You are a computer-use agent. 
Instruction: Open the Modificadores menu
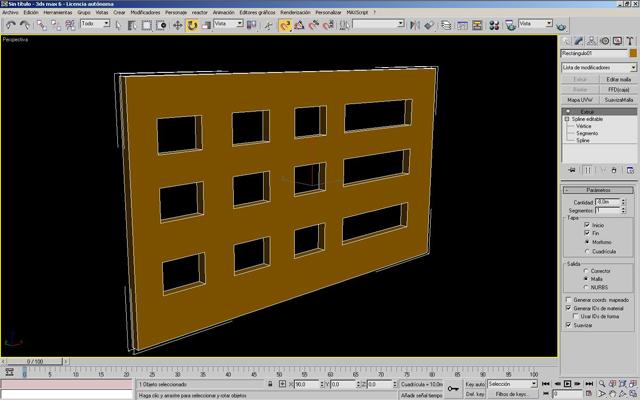click(145, 13)
